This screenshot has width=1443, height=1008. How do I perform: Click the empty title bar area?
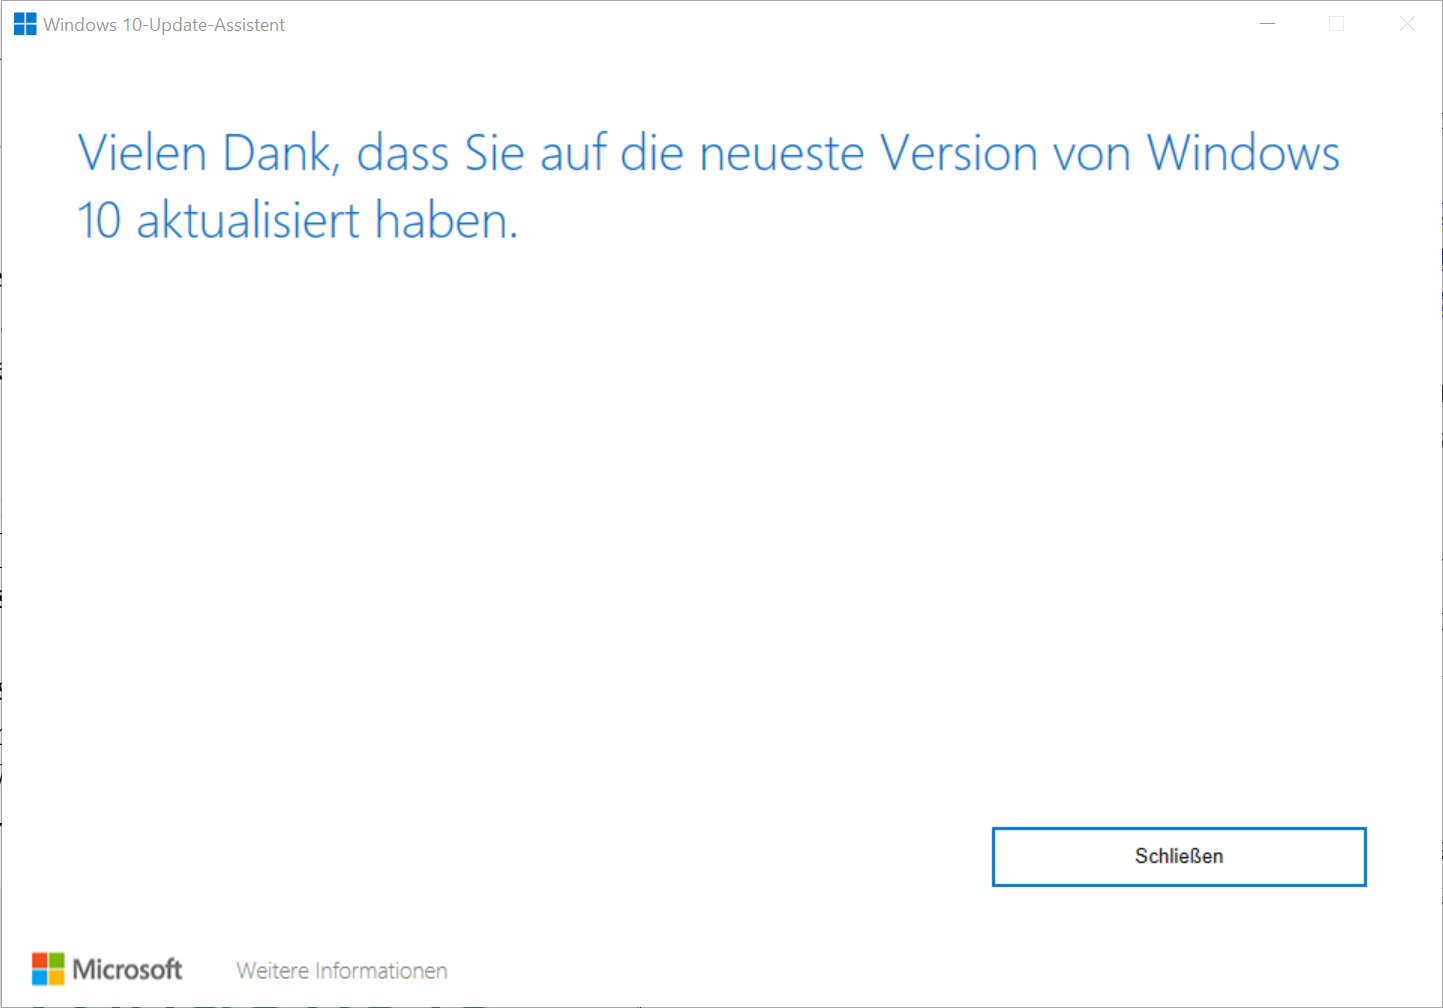pyautogui.click(x=760, y=24)
